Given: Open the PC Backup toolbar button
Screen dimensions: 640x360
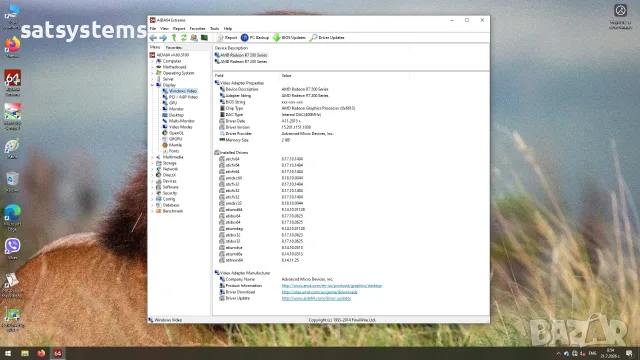Looking at the screenshot, I should (255, 38).
